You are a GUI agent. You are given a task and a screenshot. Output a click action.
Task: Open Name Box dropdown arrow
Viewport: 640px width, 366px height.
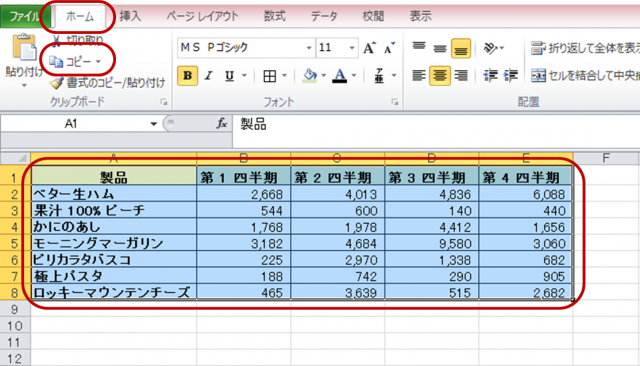(x=153, y=124)
